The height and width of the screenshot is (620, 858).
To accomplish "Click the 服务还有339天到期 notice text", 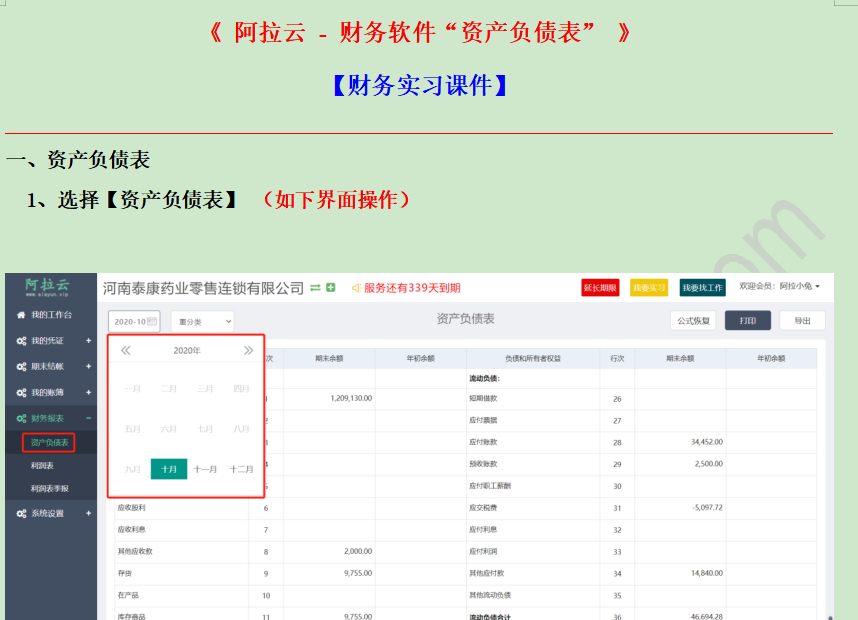I will point(412,288).
